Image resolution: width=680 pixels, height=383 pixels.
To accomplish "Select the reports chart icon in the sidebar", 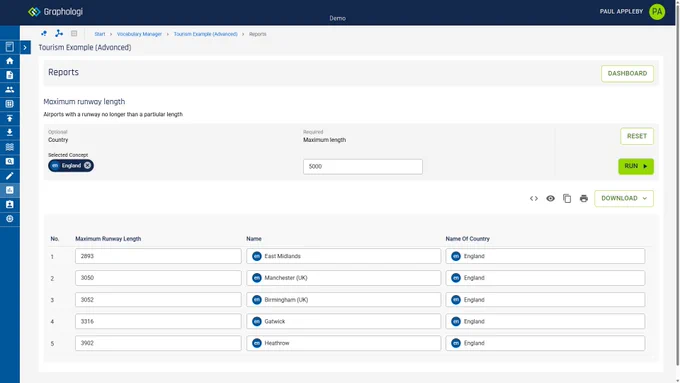I will [x=10, y=190].
